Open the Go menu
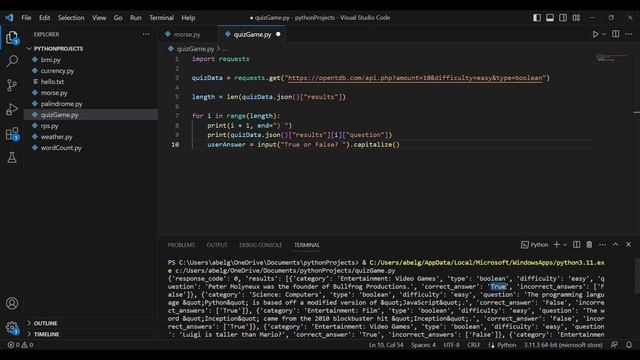Image resolution: width=640 pixels, height=360 pixels. click(118, 18)
